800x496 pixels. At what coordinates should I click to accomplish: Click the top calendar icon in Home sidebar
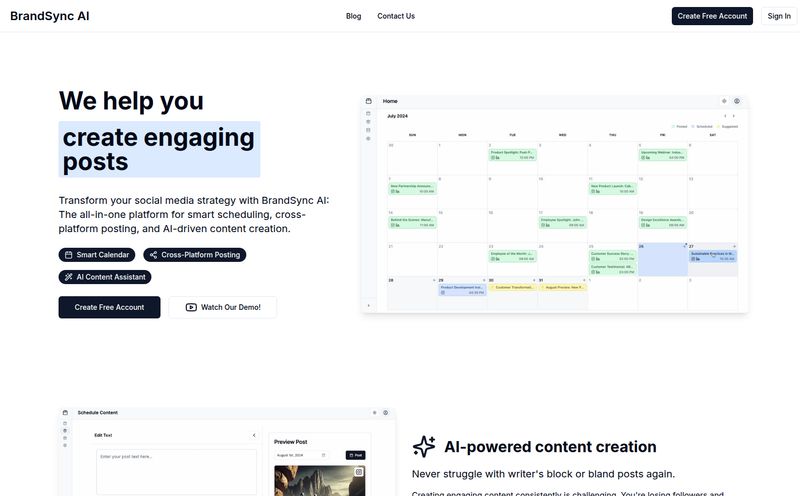(368, 113)
